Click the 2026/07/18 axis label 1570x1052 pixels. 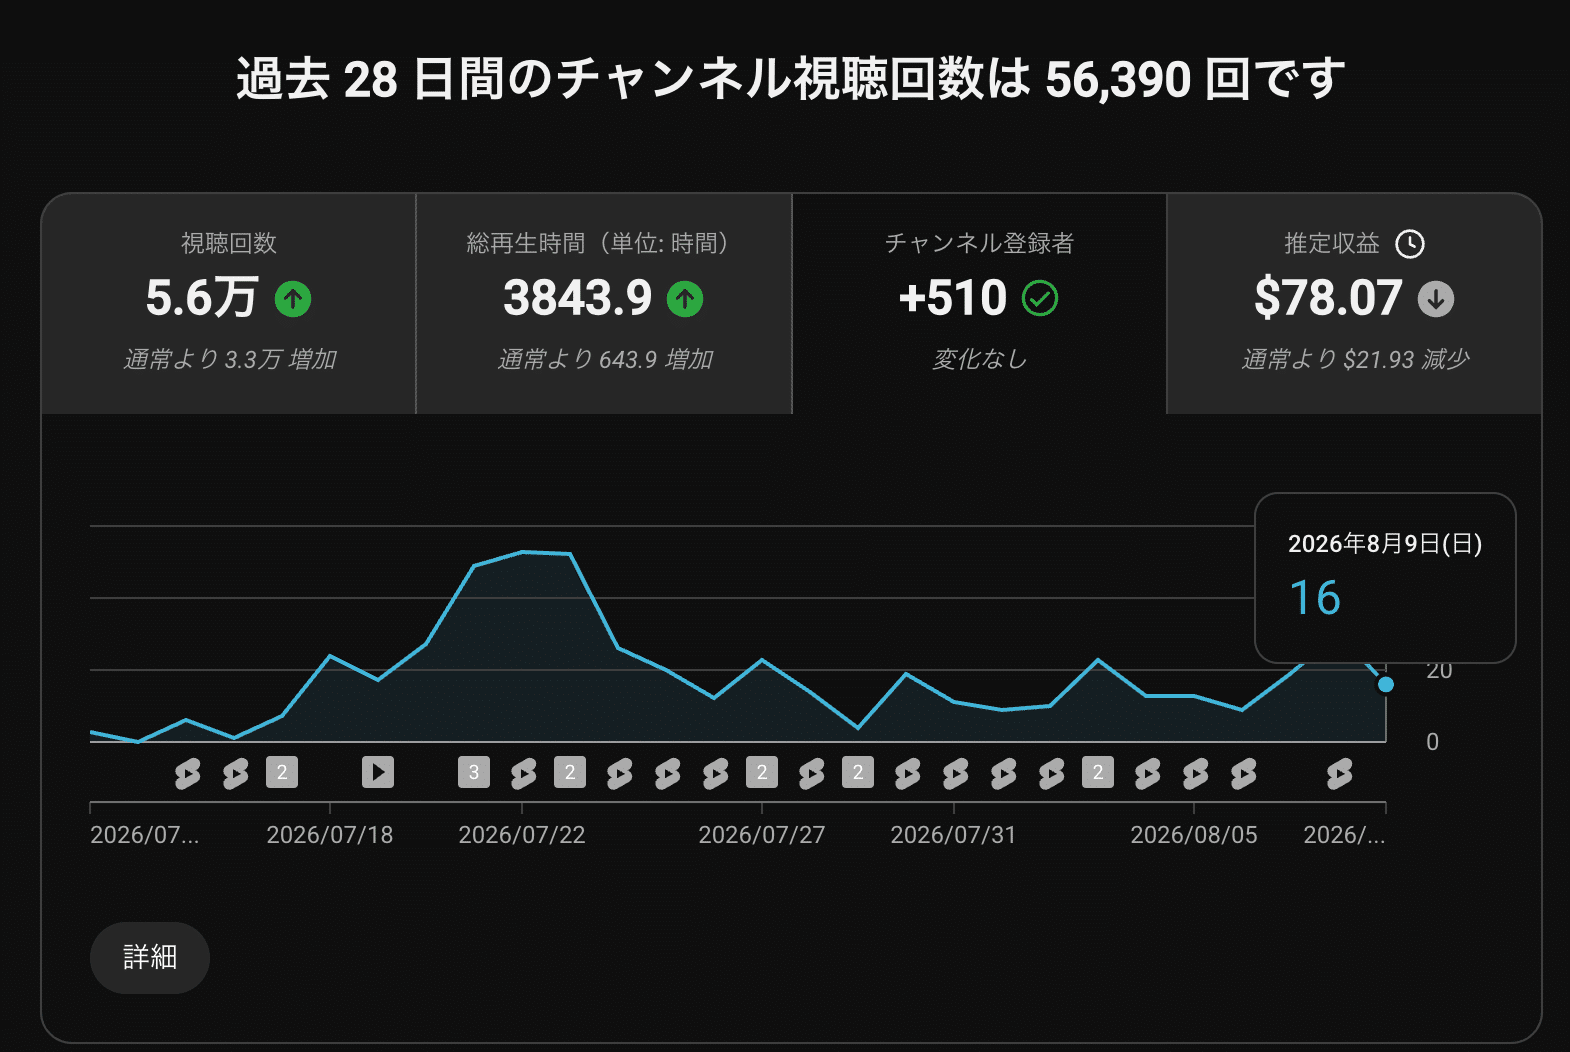coord(330,835)
